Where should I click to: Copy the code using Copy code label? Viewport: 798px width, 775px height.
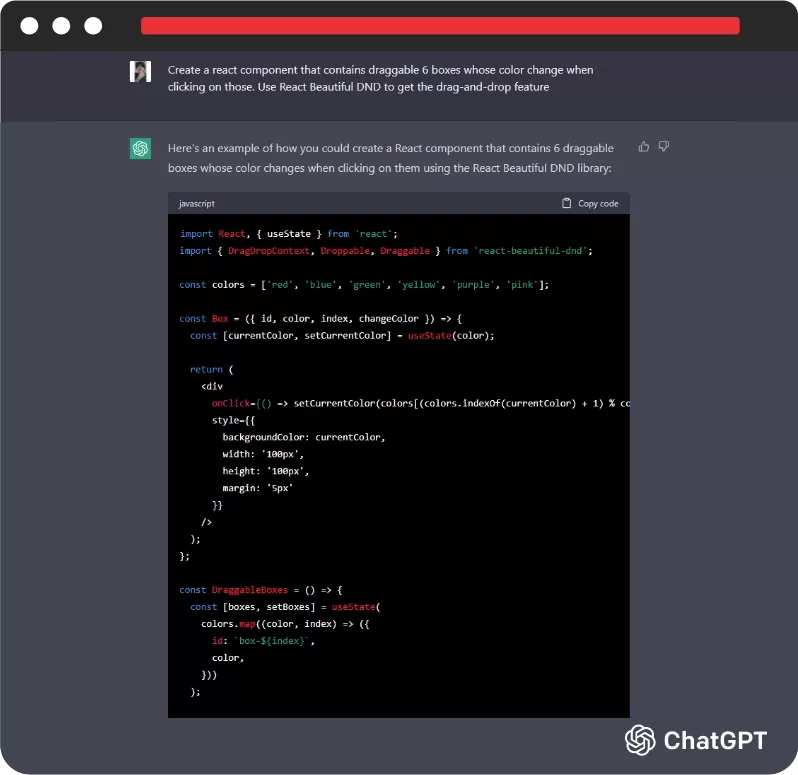598,204
